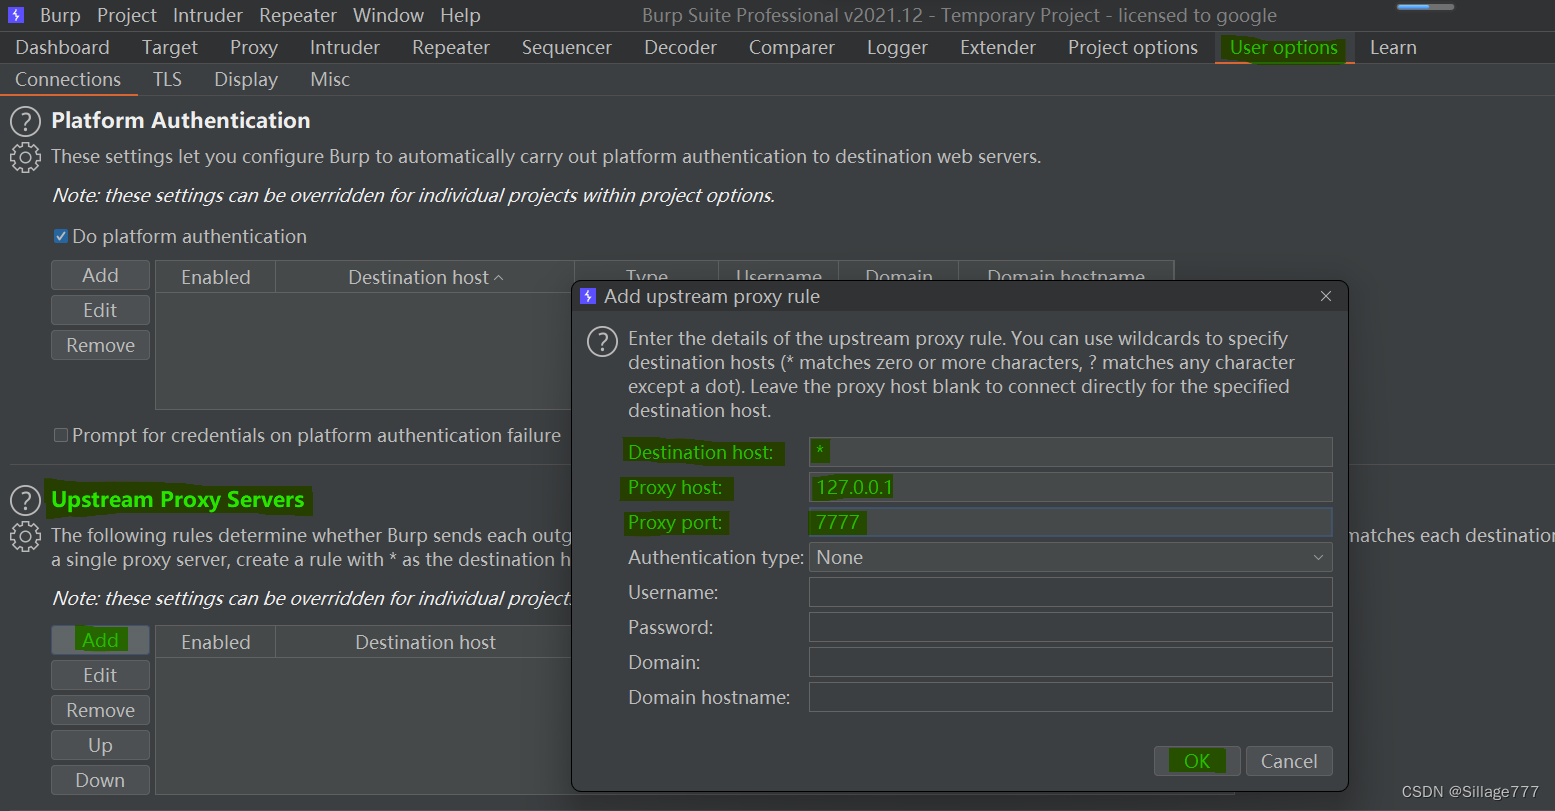Open the Repeater menu in menu bar
Viewport: 1555px width, 811px height.
point(298,15)
